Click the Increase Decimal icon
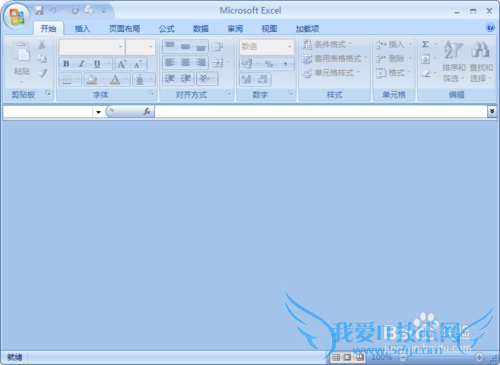Image resolution: width=500 pixels, height=365 pixels. 247,79
